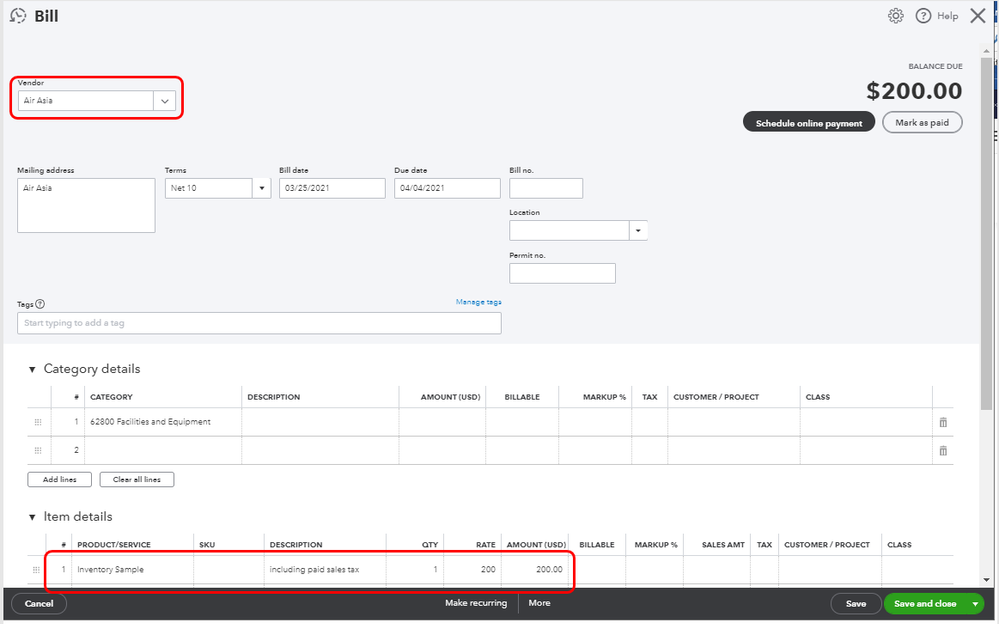Click the Tags input field
Image resolution: width=999 pixels, height=624 pixels.
click(259, 323)
